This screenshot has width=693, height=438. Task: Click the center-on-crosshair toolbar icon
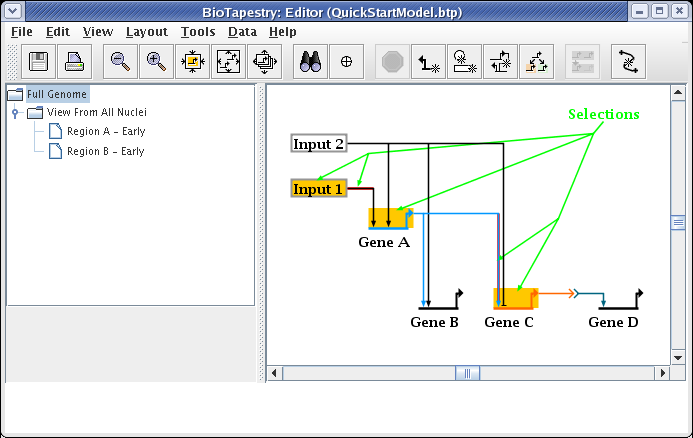347,62
